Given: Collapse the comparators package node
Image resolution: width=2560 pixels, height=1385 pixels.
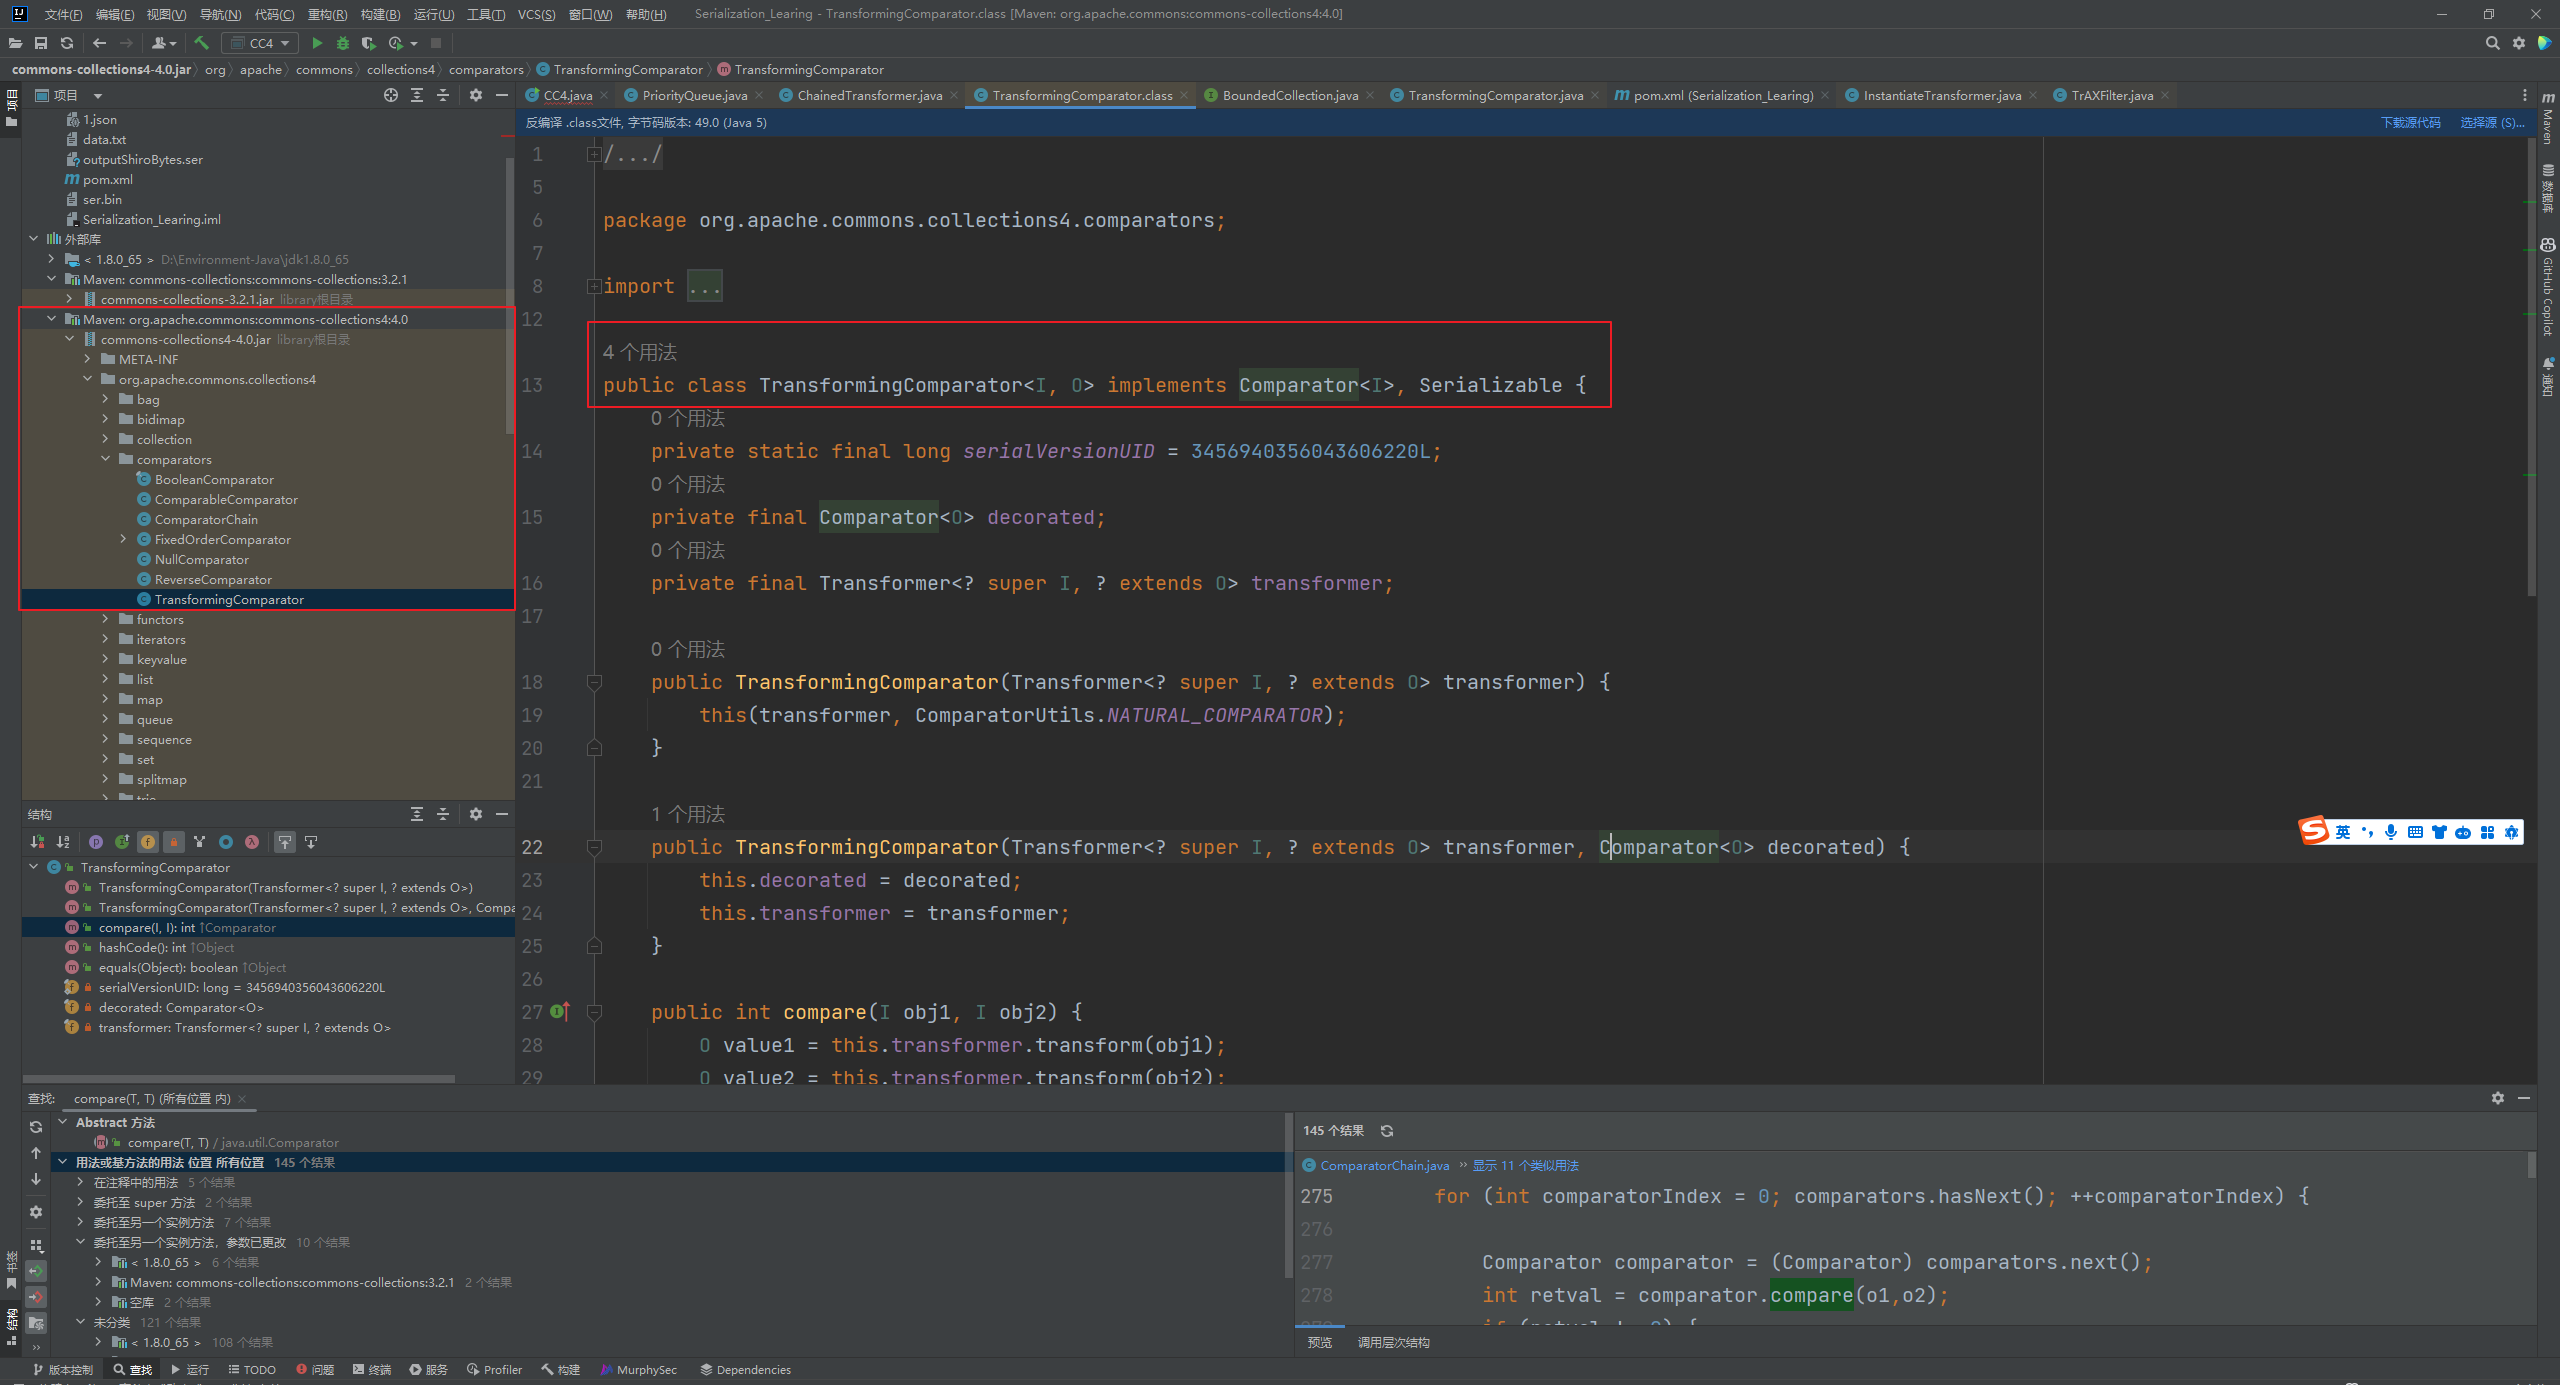Looking at the screenshot, I should pyautogui.click(x=105, y=459).
